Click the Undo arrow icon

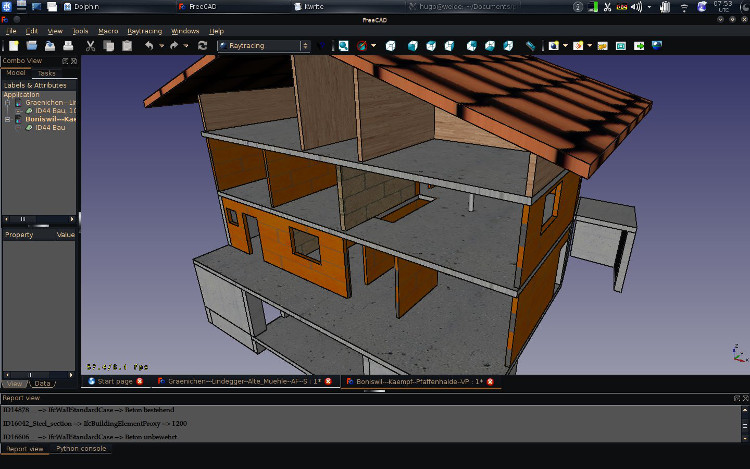(x=149, y=46)
